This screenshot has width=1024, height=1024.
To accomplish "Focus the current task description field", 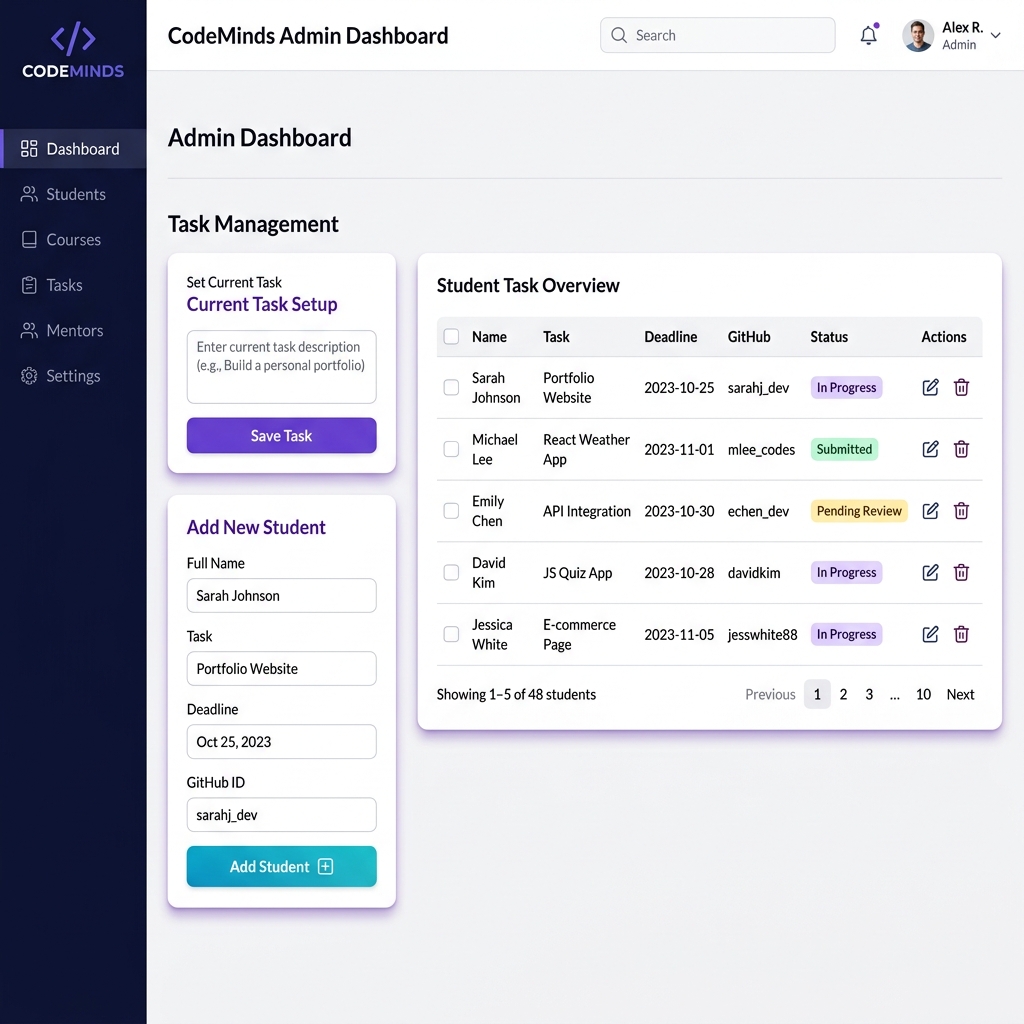I will [x=281, y=367].
